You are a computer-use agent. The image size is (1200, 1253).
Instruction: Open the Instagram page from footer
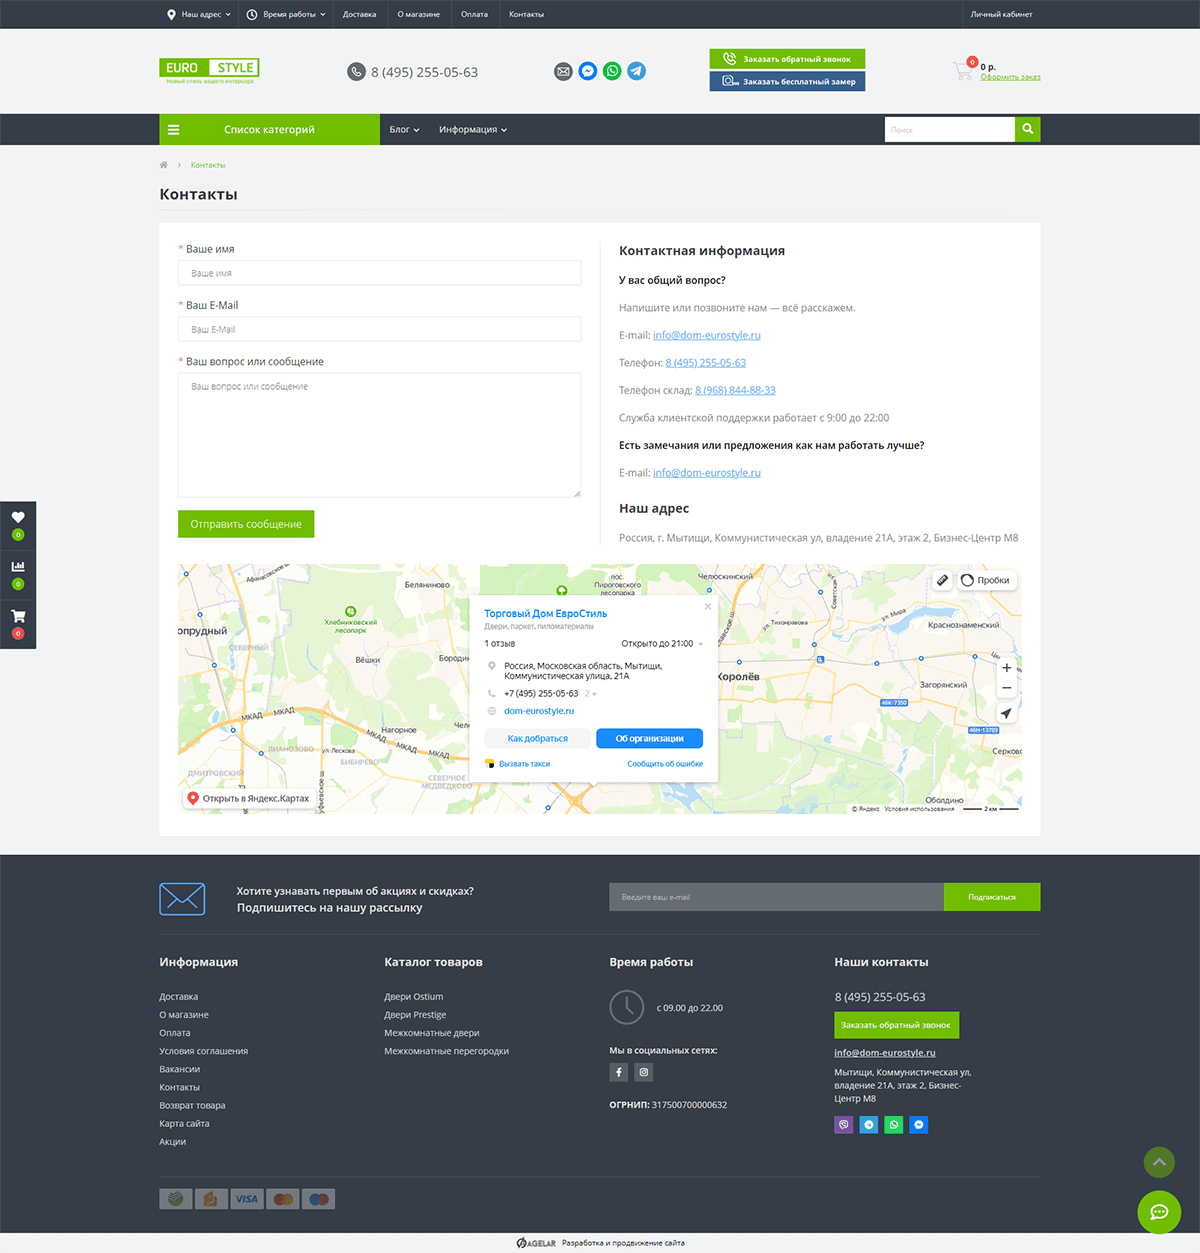(644, 1072)
